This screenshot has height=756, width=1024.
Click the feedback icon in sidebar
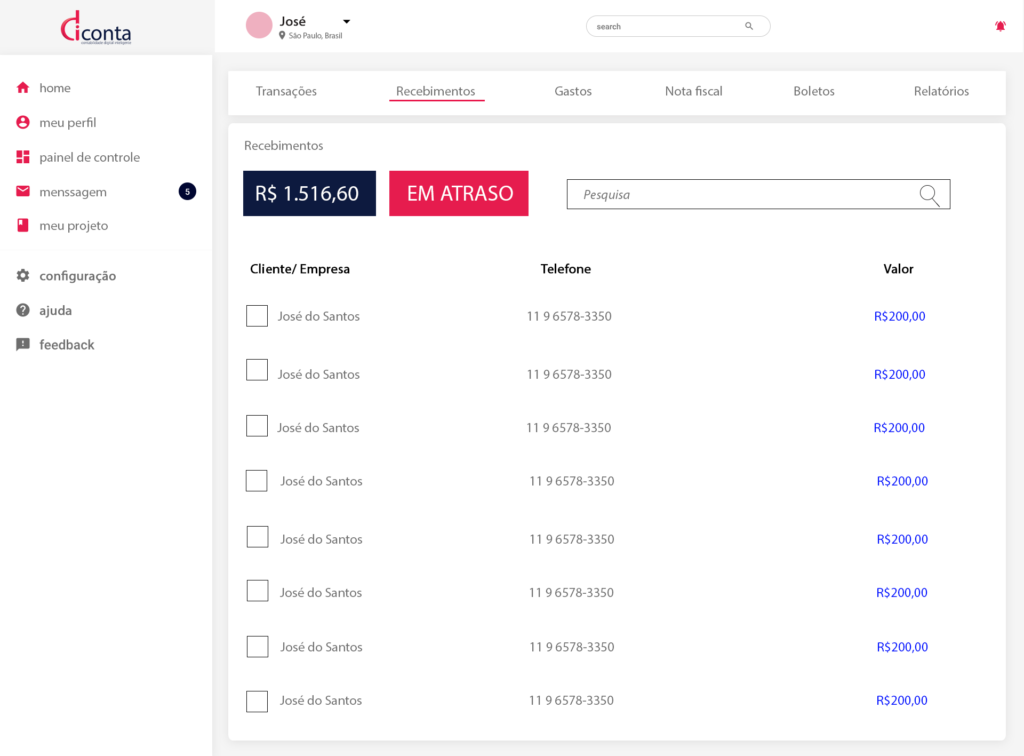(23, 345)
